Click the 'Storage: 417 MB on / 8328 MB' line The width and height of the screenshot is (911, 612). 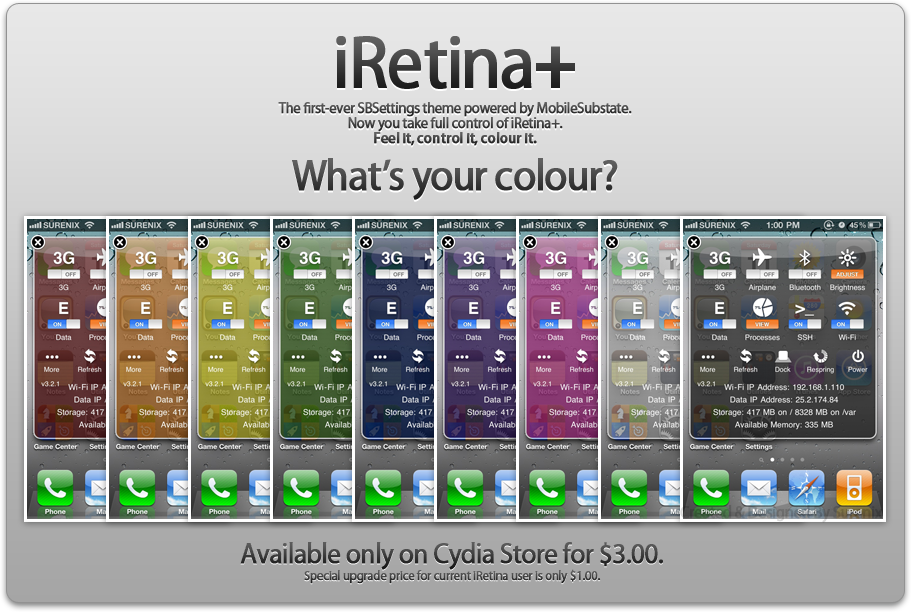click(x=784, y=412)
